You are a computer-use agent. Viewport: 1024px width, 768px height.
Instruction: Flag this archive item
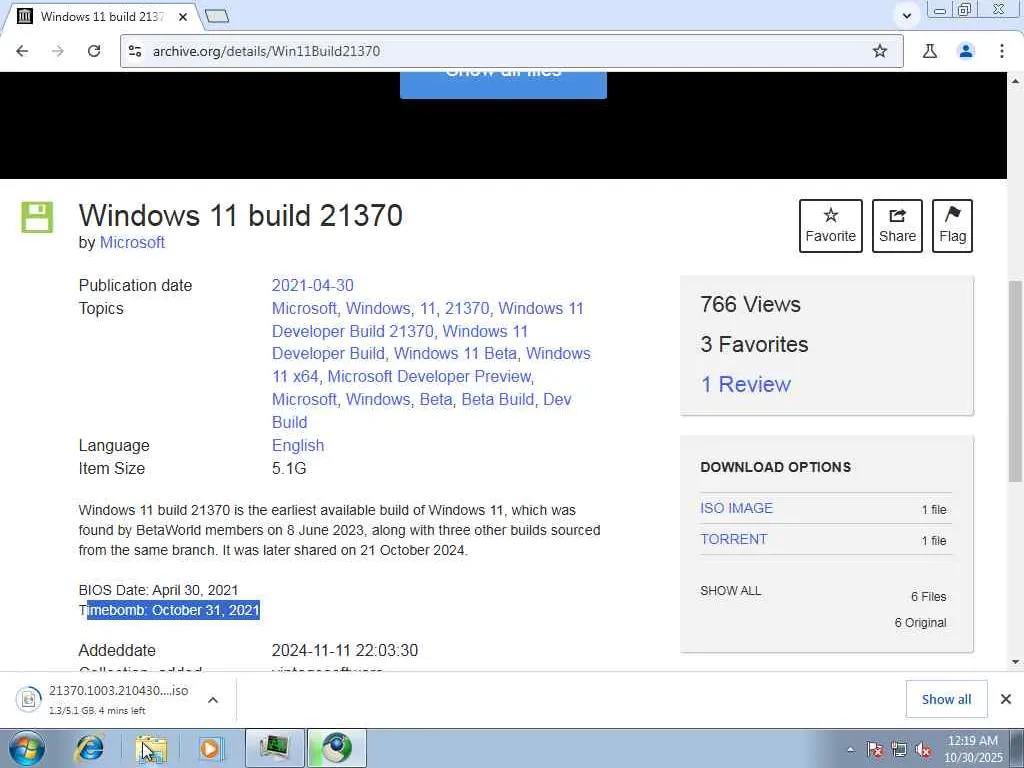[x=952, y=226]
